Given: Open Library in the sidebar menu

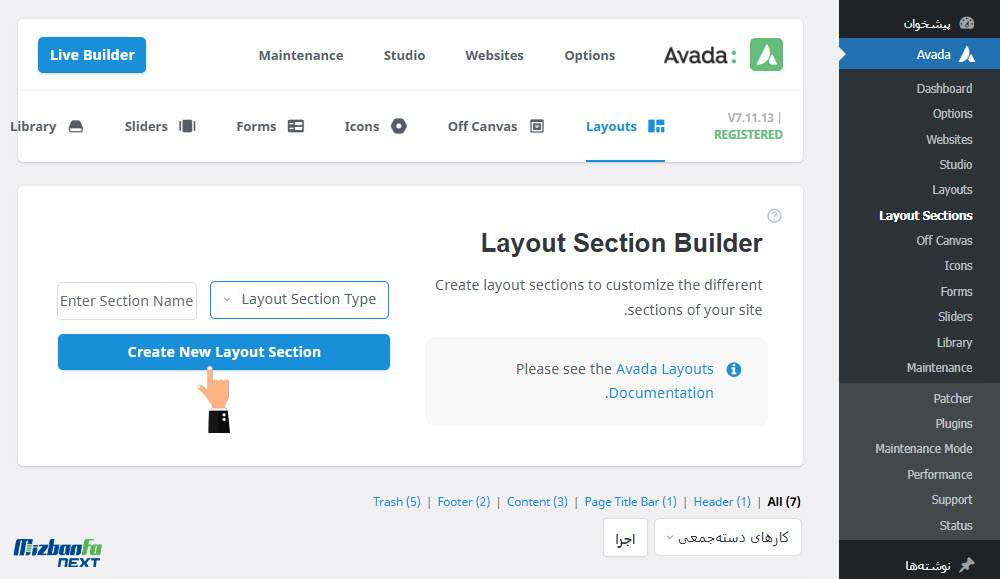Looking at the screenshot, I should click(954, 342).
